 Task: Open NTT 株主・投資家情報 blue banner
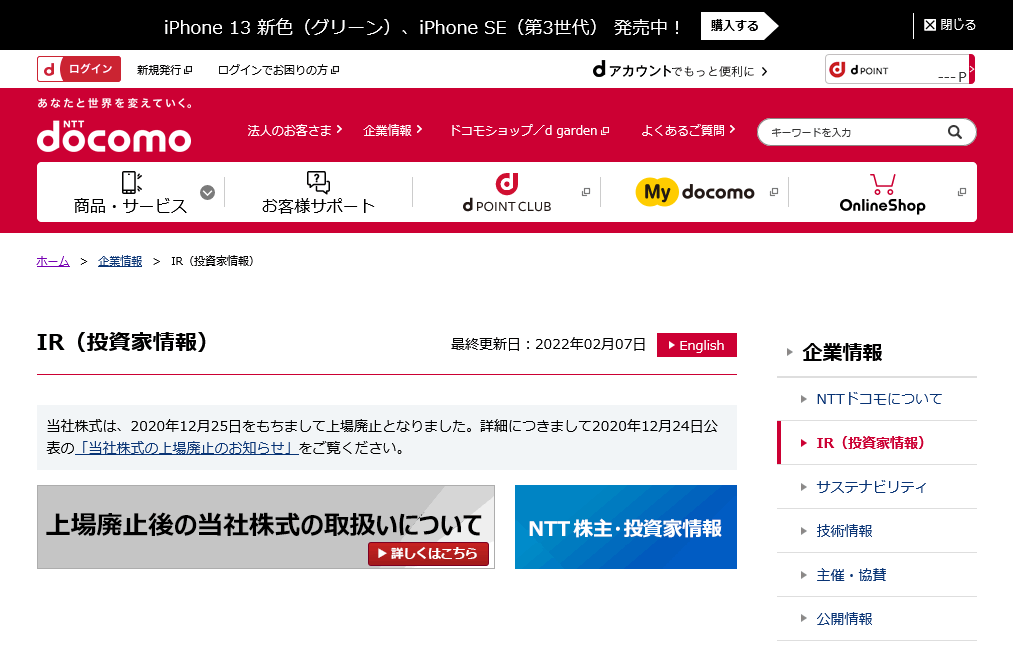[625, 527]
